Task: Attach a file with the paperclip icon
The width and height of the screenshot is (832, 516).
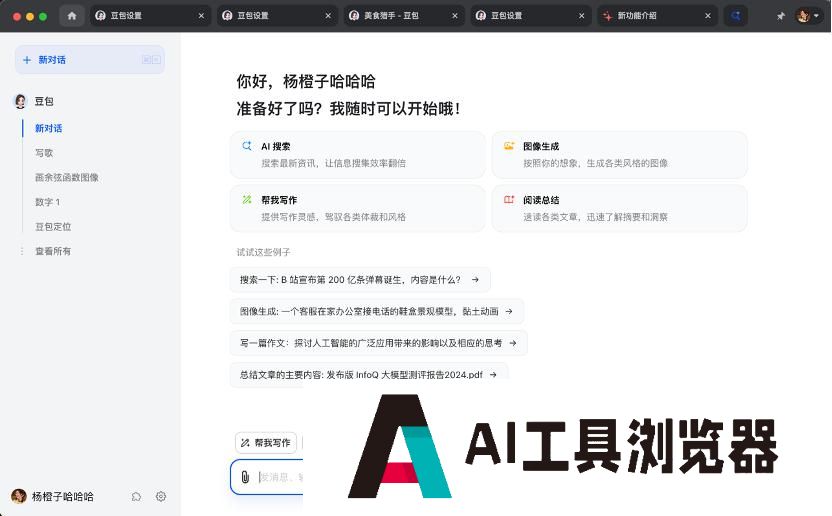Action: (x=245, y=477)
